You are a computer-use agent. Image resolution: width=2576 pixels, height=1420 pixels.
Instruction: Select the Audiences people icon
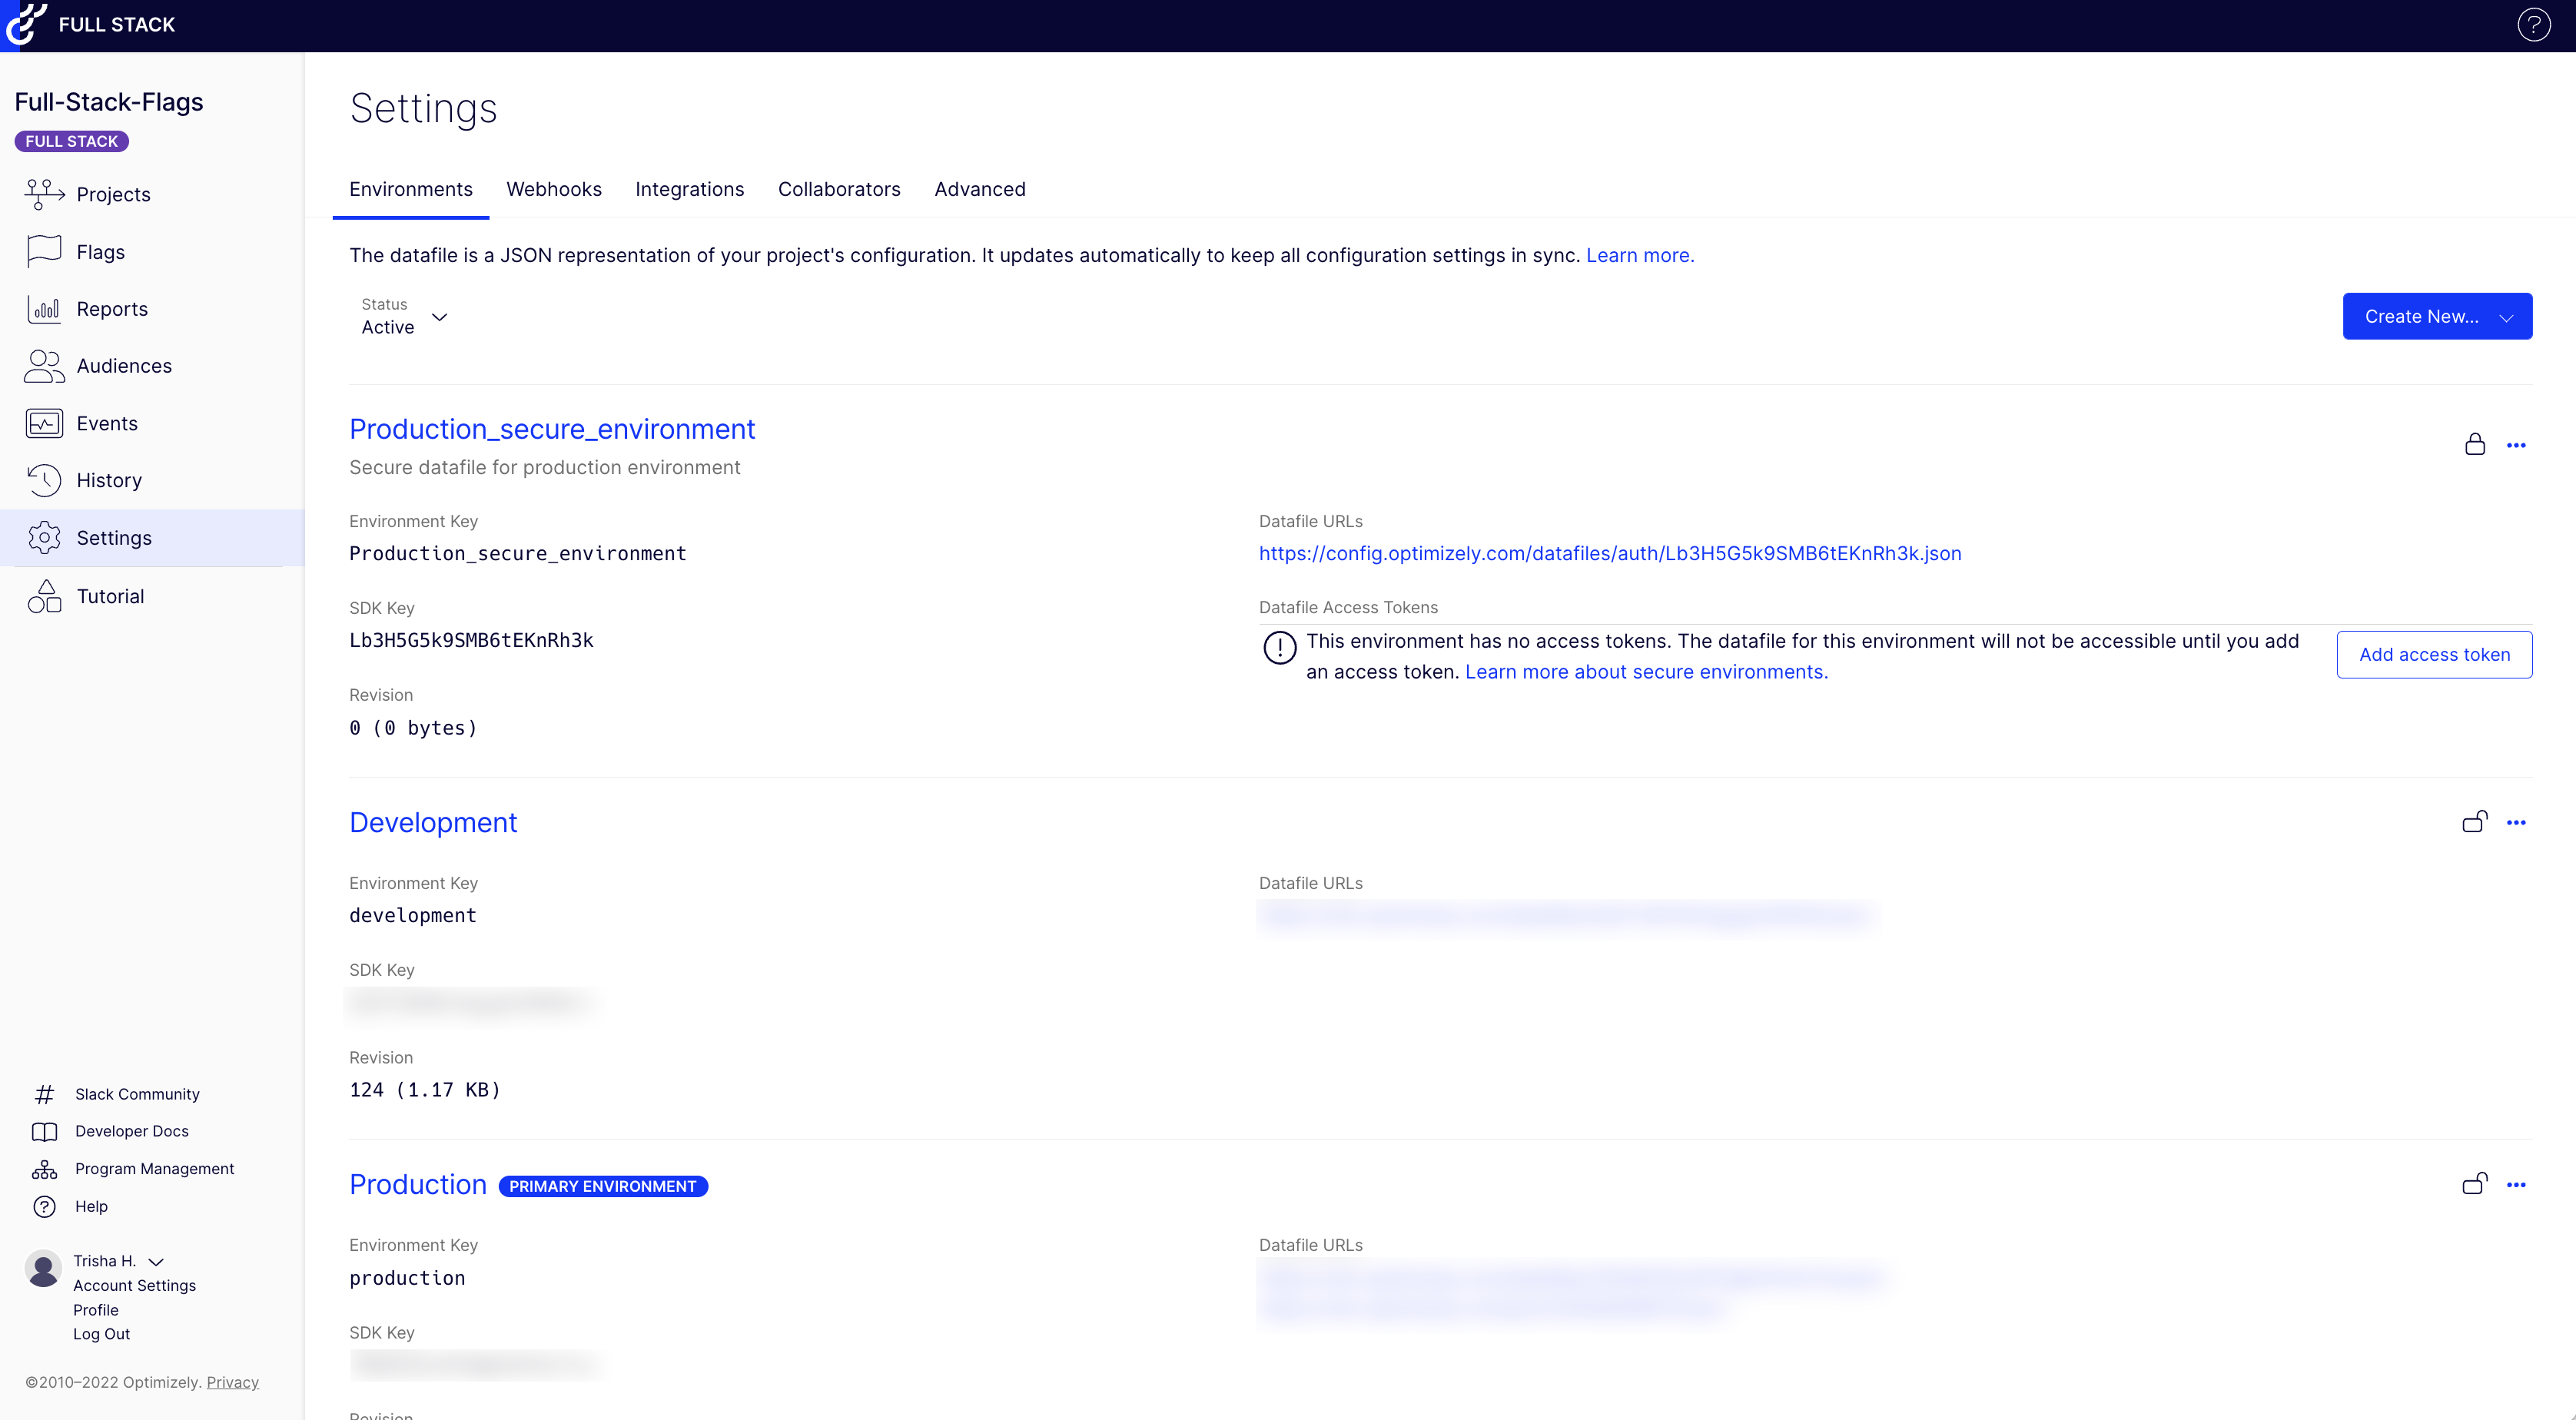tap(44, 366)
